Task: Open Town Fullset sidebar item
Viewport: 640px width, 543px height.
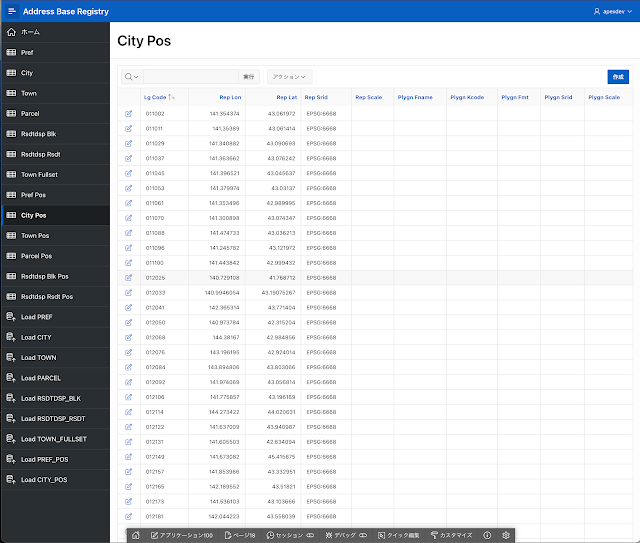Action: (55, 174)
